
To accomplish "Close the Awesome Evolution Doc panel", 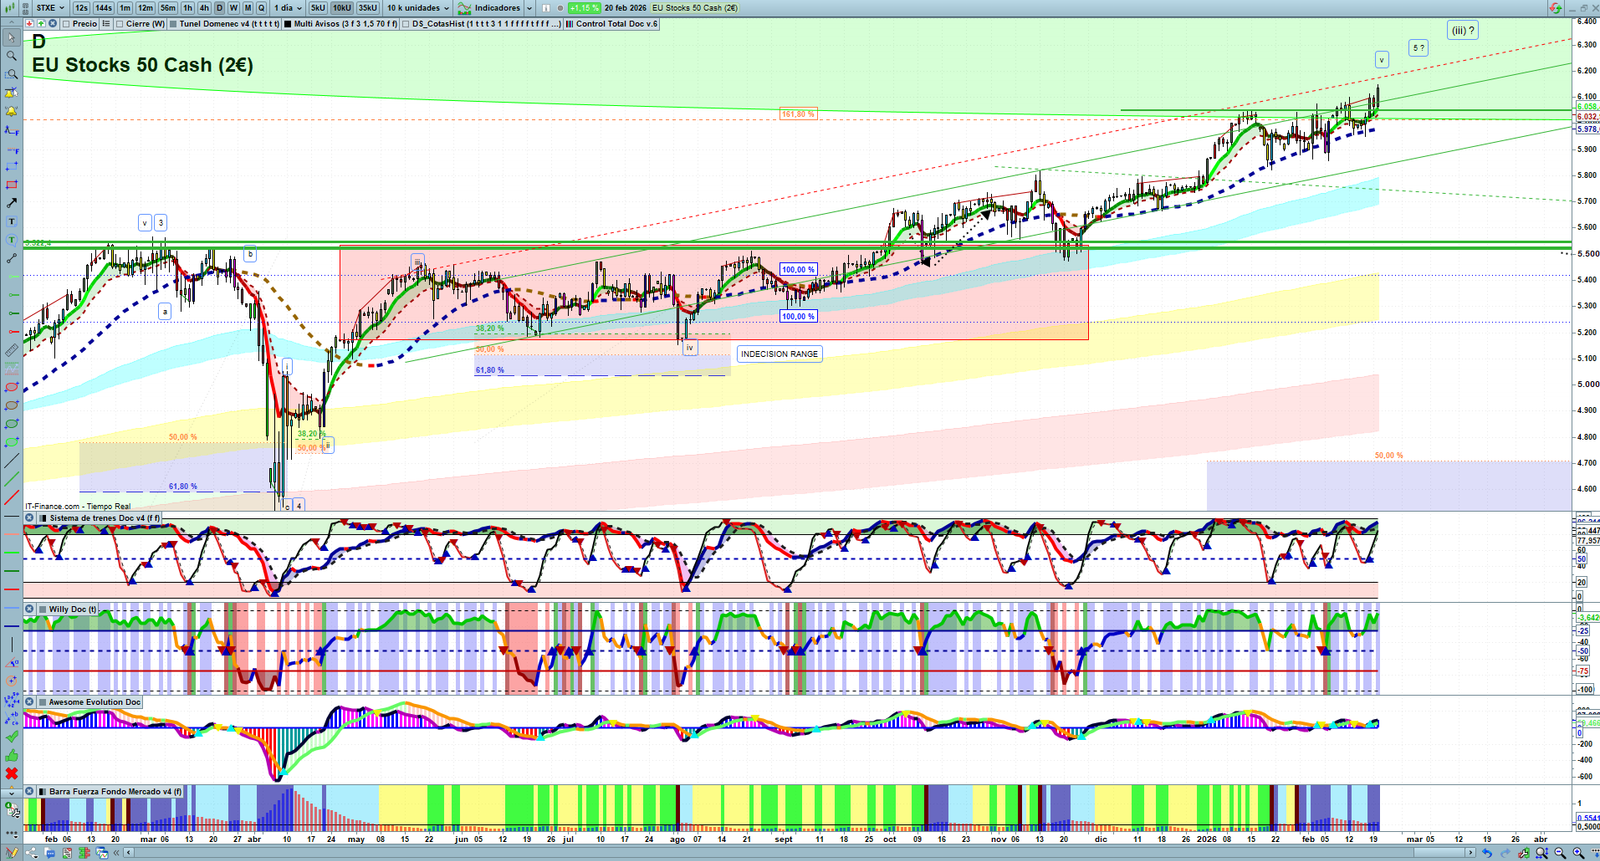I will tap(30, 702).
